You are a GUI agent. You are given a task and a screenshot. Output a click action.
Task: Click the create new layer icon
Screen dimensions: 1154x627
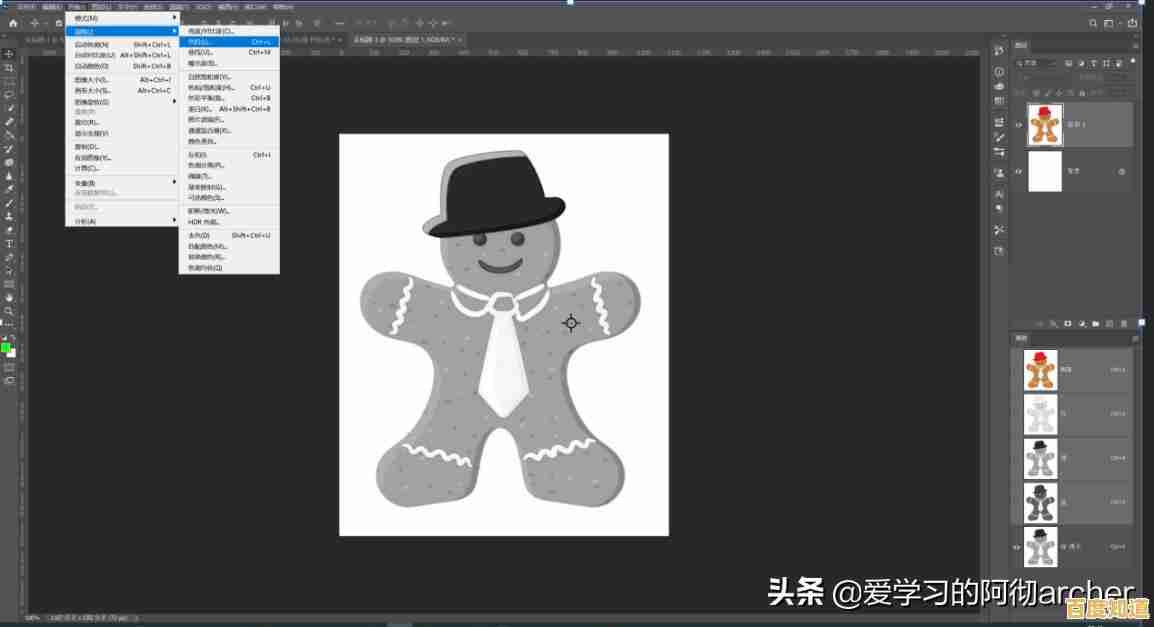click(x=1111, y=324)
